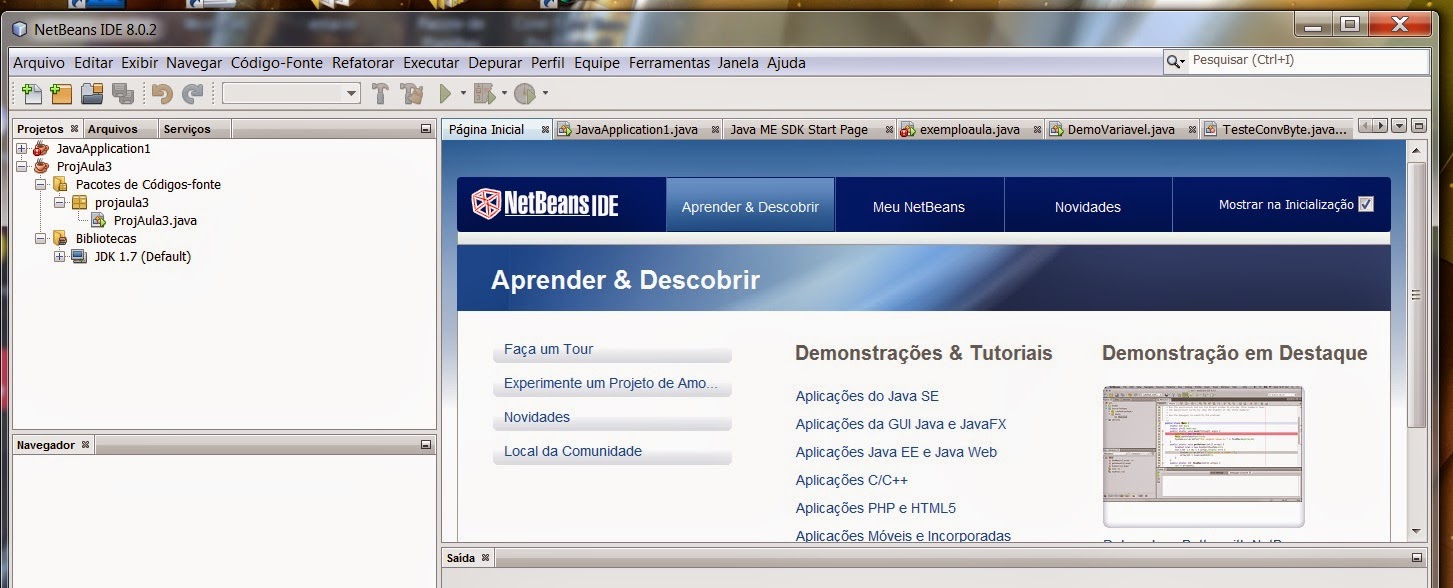Open Aplicações PHP e HTML5 link
Viewport: 1453px width, 588px height.
(x=876, y=508)
